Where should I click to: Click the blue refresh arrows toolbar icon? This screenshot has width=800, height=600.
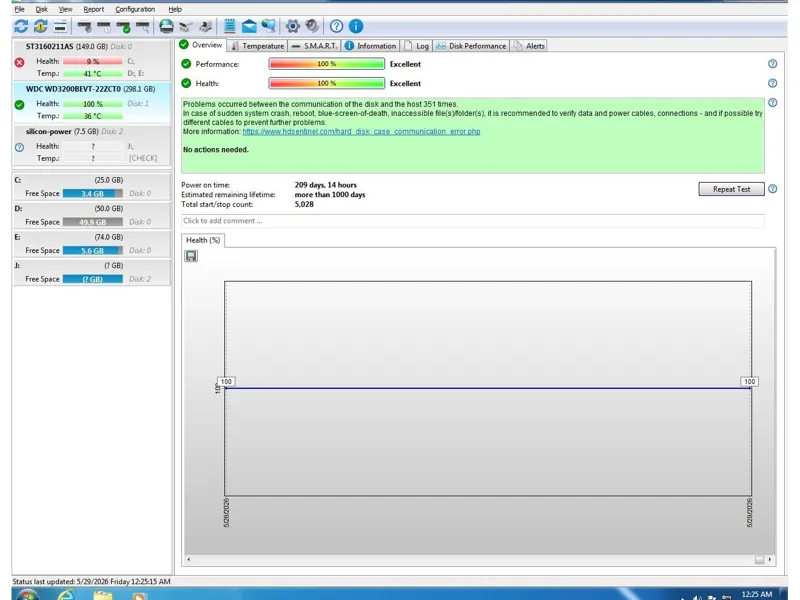[x=21, y=26]
